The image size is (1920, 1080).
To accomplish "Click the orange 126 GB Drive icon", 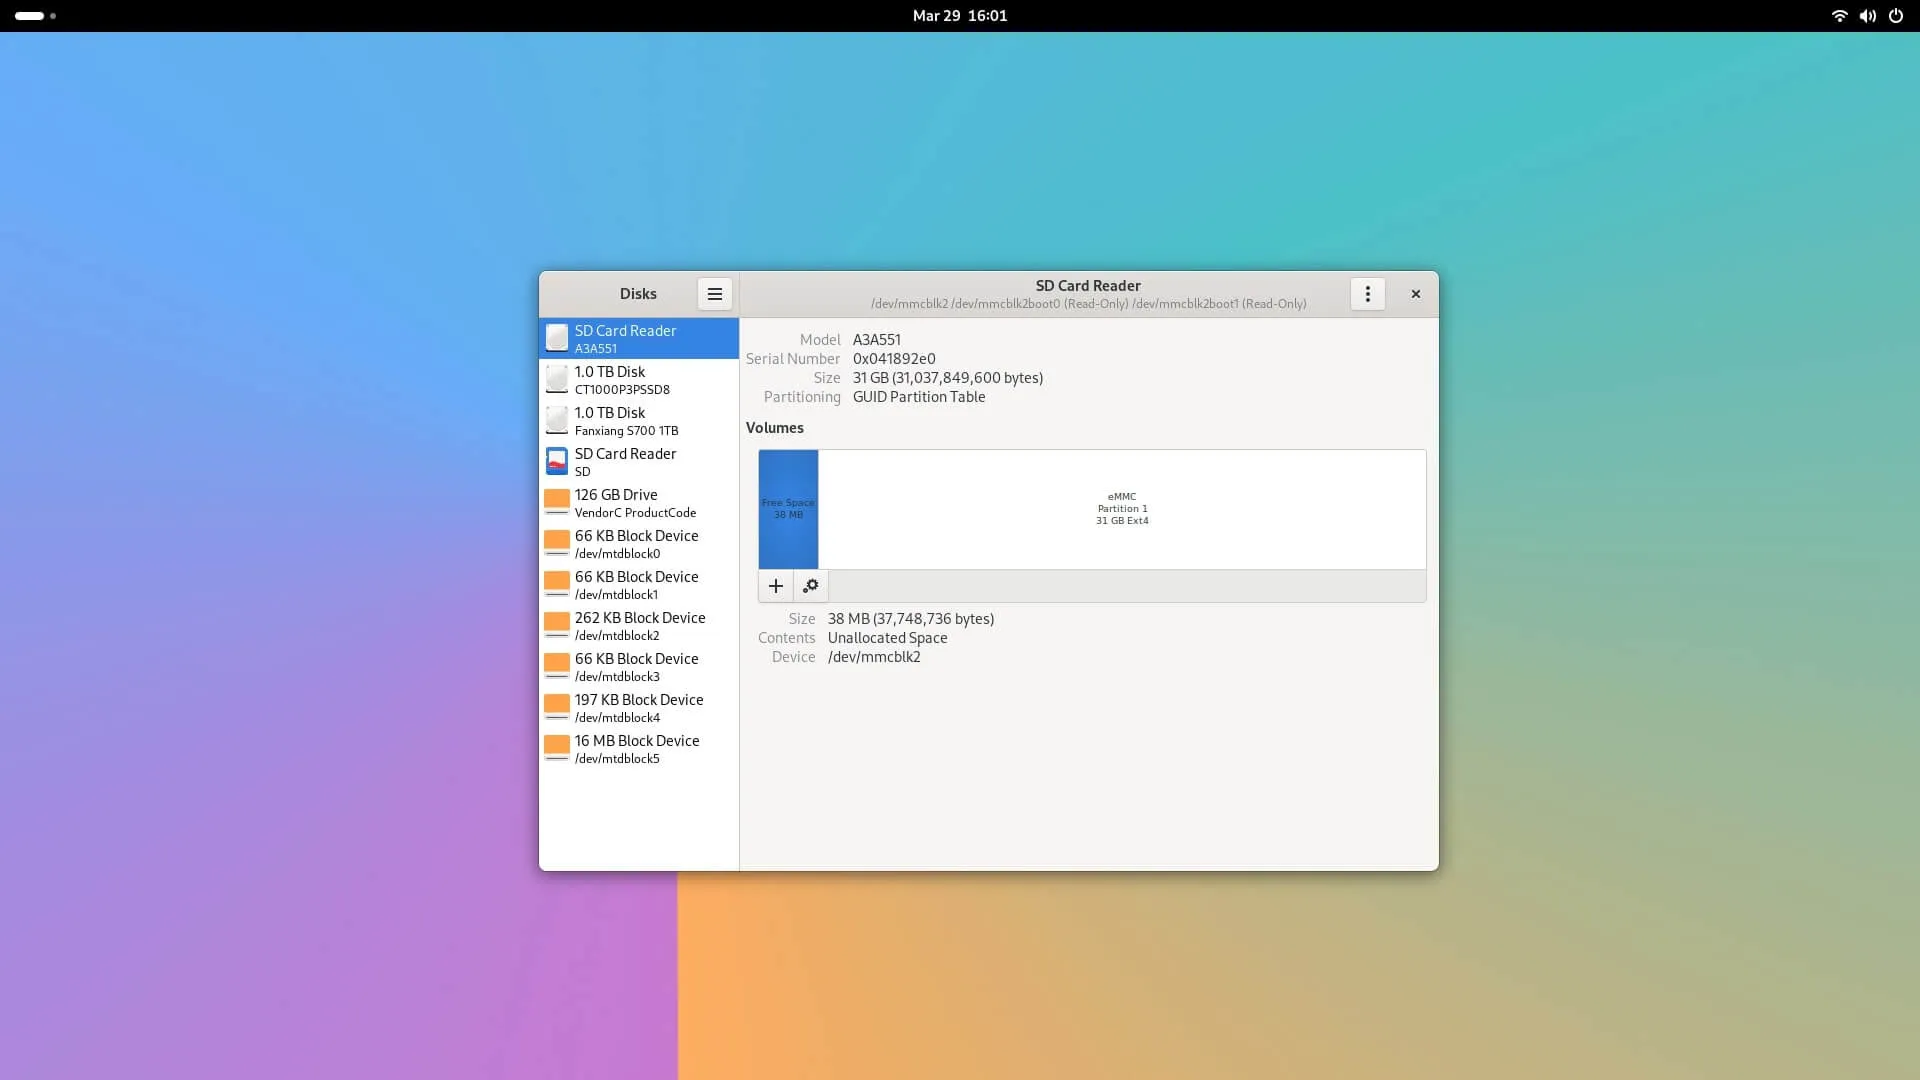I will point(557,502).
